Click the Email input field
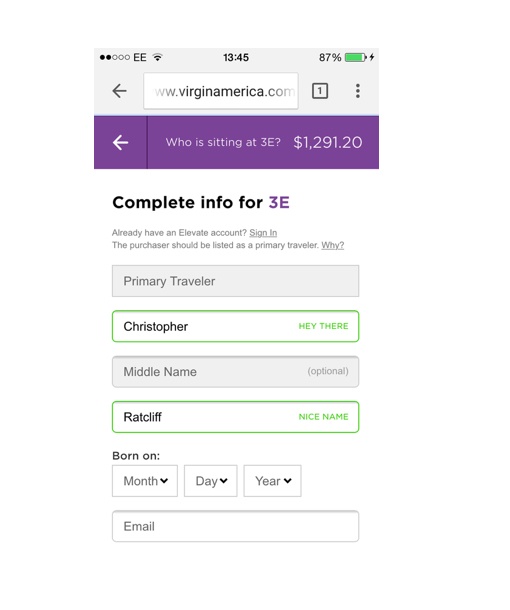The height and width of the screenshot is (610, 510). [235, 526]
